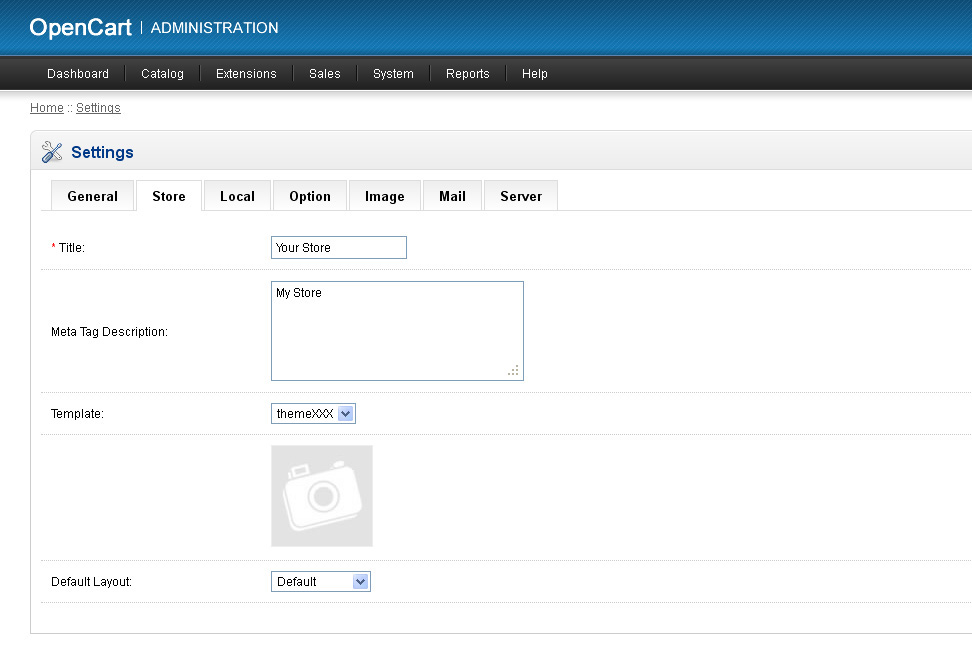Image resolution: width=972 pixels, height=661 pixels.
Task: Switch to the General tab
Action: click(x=92, y=196)
